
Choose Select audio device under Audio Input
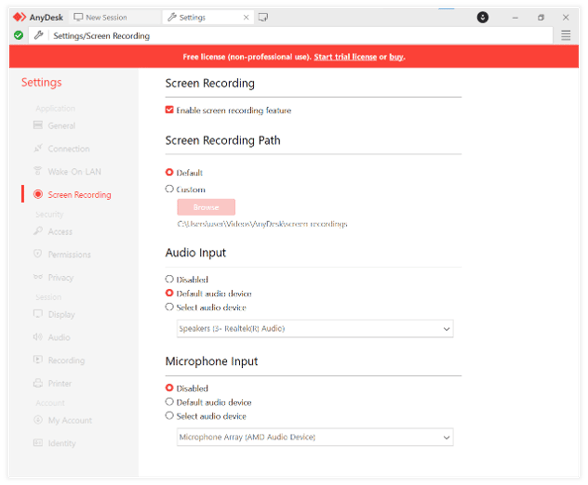170,307
